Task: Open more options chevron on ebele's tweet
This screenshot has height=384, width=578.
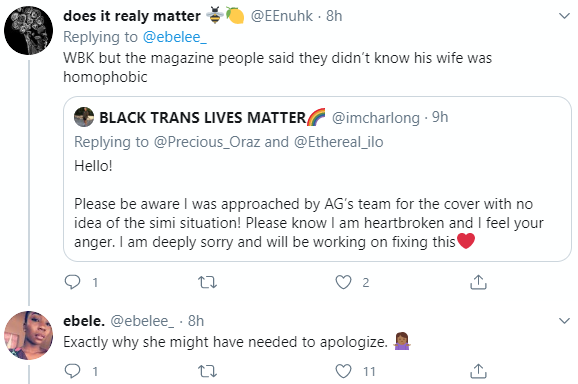Action: tap(564, 321)
